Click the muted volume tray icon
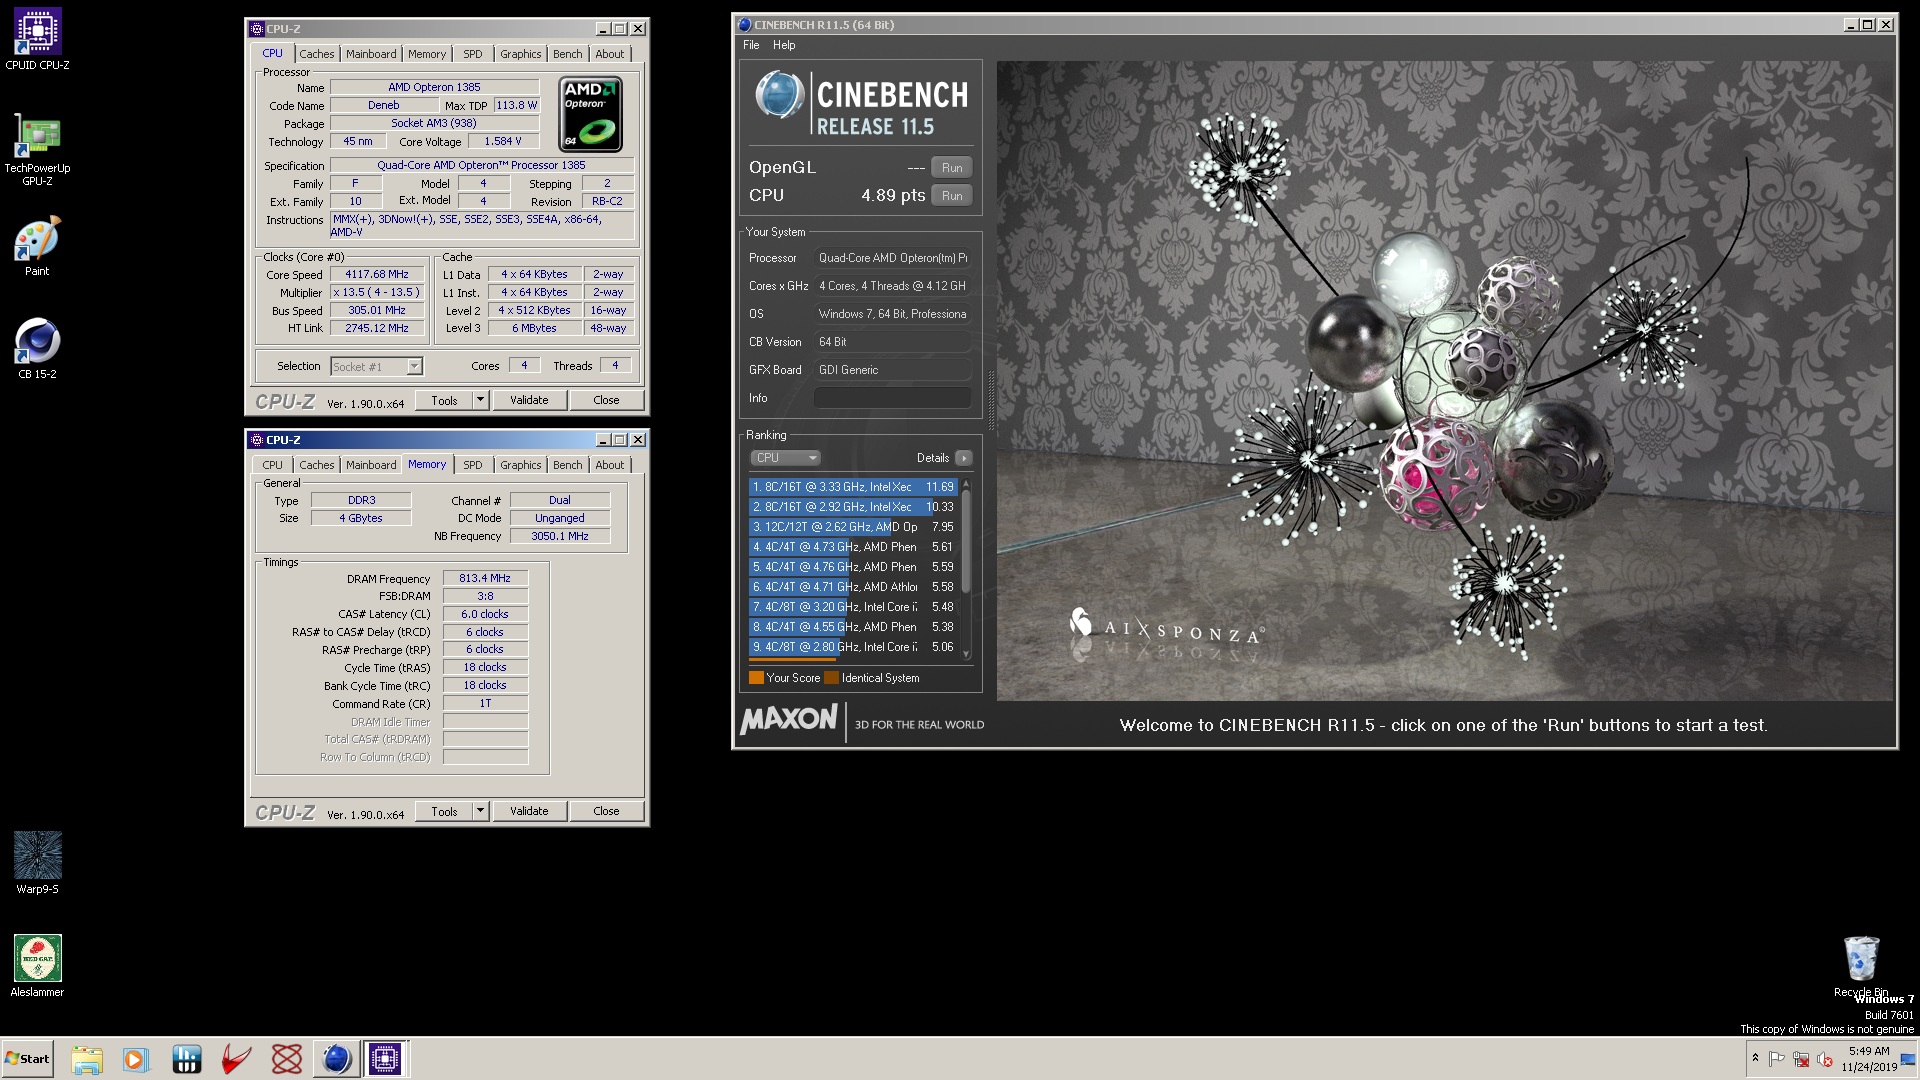 pos(1825,1059)
